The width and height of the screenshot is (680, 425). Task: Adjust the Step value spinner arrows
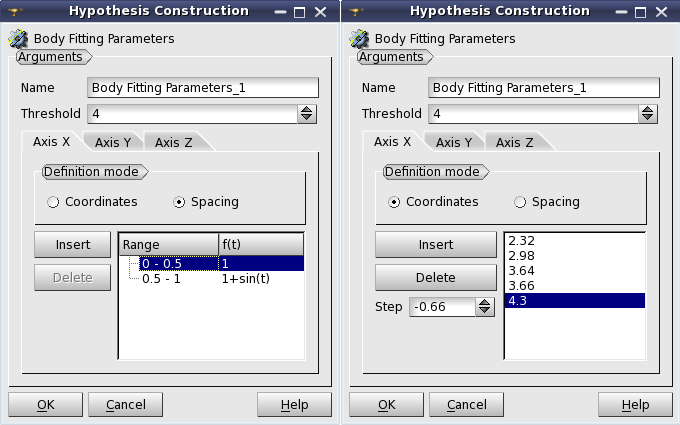[x=484, y=307]
